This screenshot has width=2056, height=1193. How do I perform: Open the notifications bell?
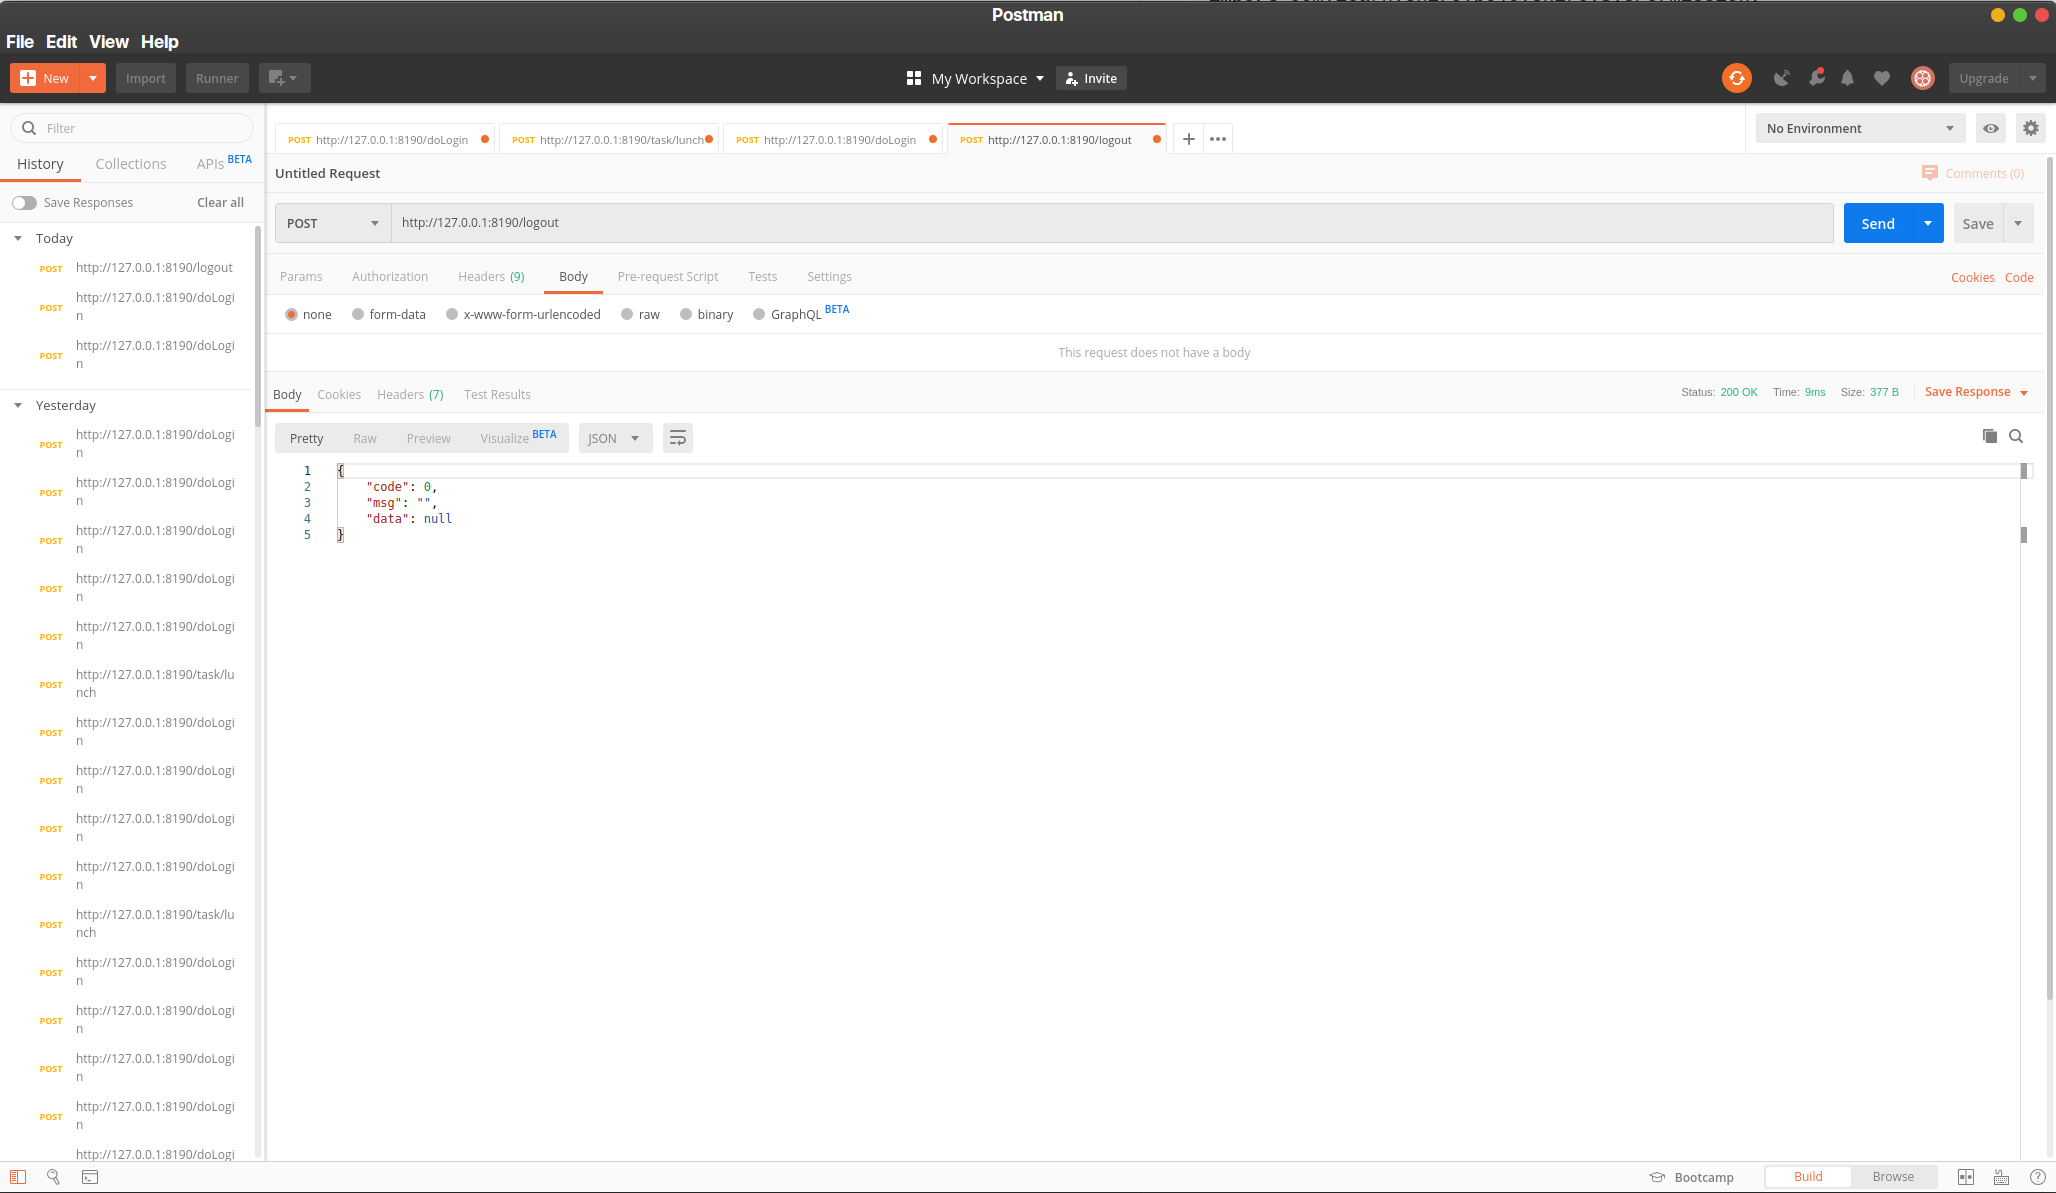(1847, 78)
